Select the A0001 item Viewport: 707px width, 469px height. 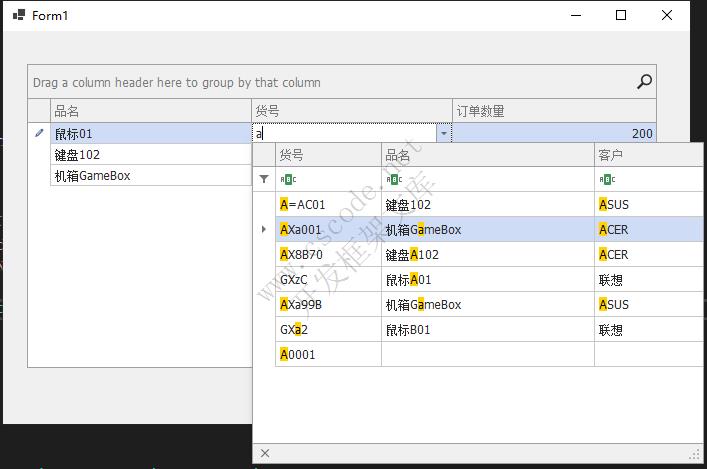[x=328, y=354]
